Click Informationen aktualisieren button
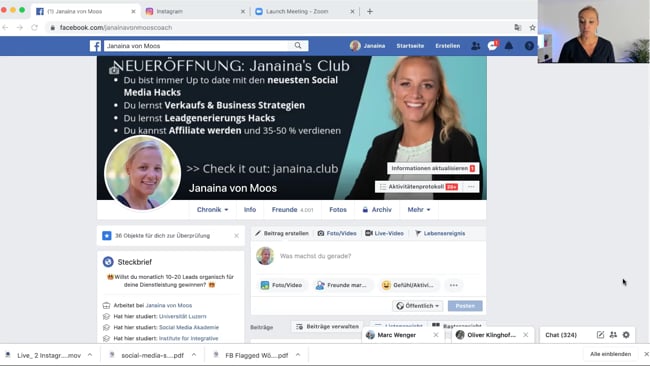Image resolution: width=650 pixels, height=366 pixels. point(433,168)
